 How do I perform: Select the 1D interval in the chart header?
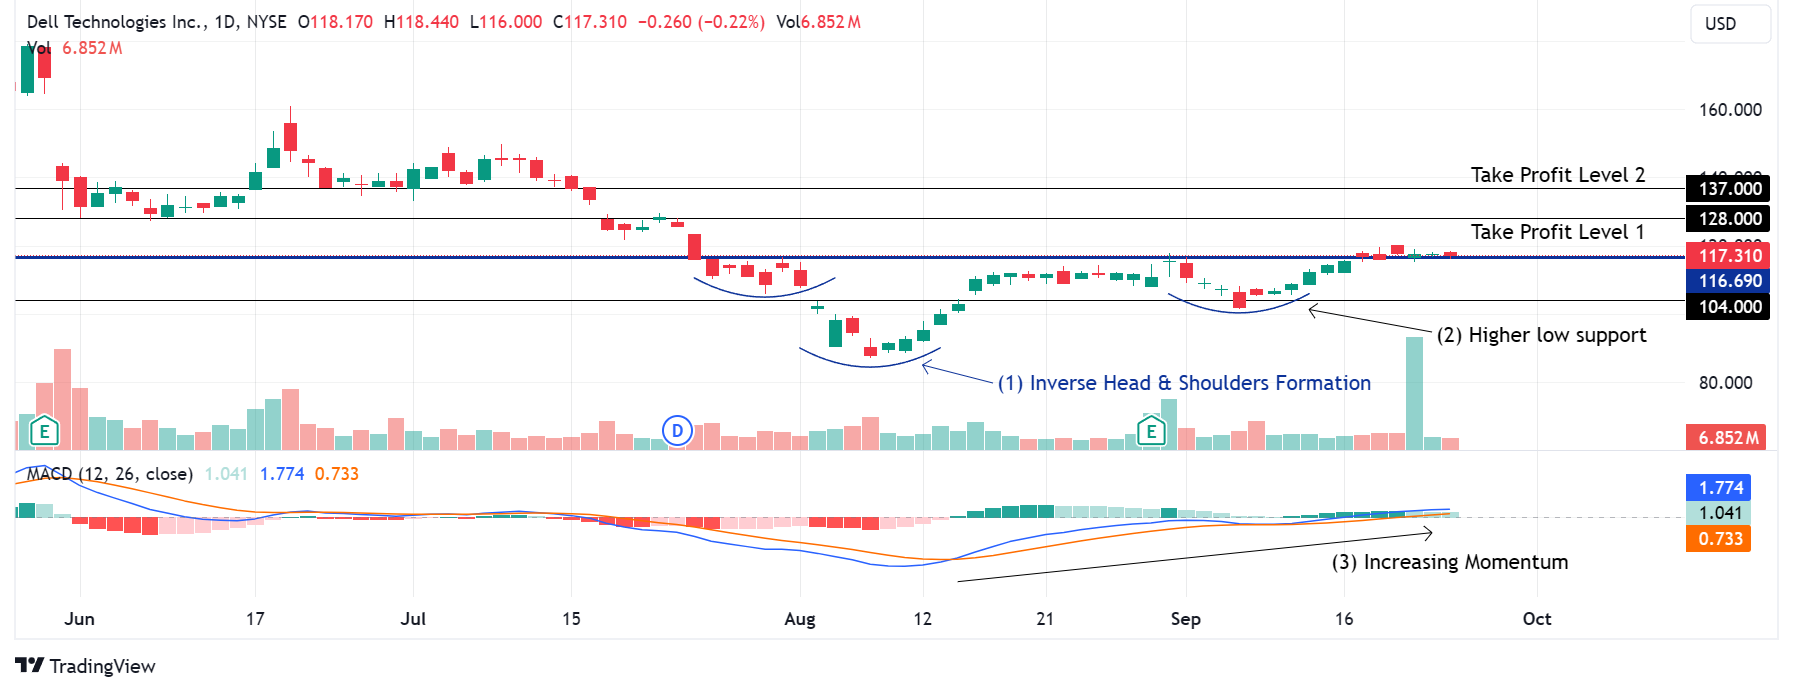[227, 22]
